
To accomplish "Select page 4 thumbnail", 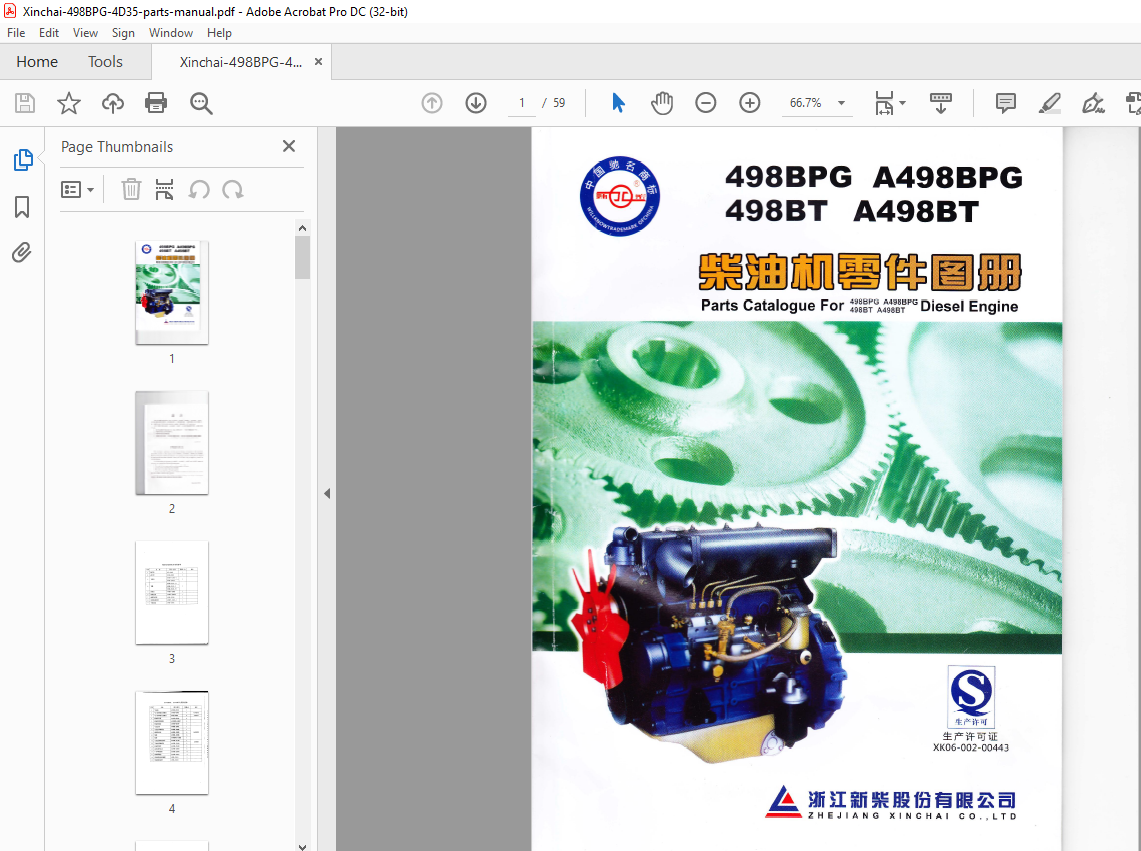I will 172,743.
